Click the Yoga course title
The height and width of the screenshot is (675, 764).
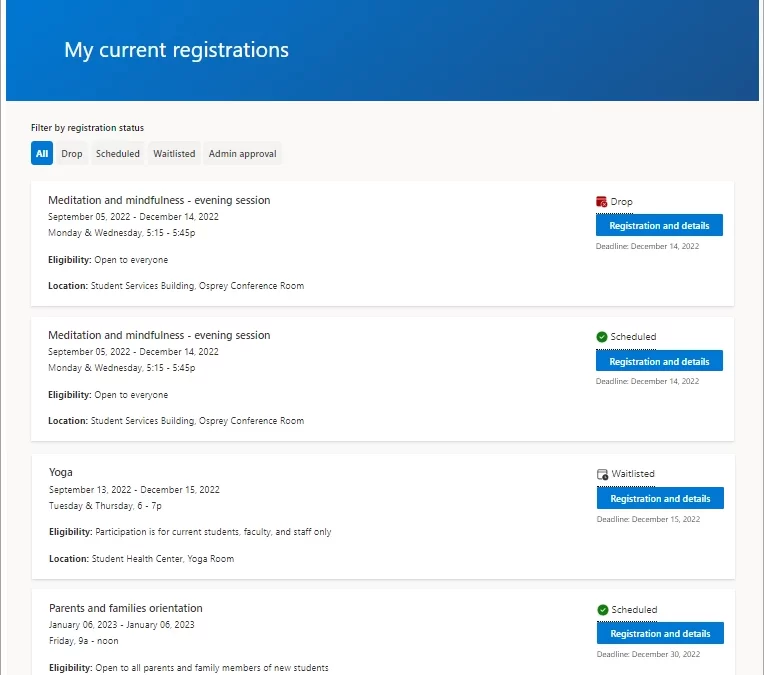(x=60, y=472)
